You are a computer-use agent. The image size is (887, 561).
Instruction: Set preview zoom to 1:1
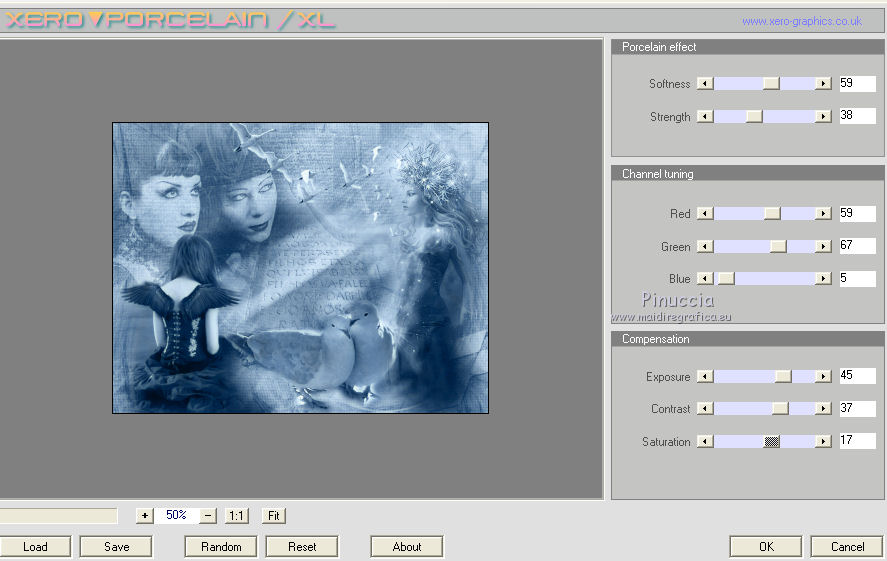tap(236, 515)
